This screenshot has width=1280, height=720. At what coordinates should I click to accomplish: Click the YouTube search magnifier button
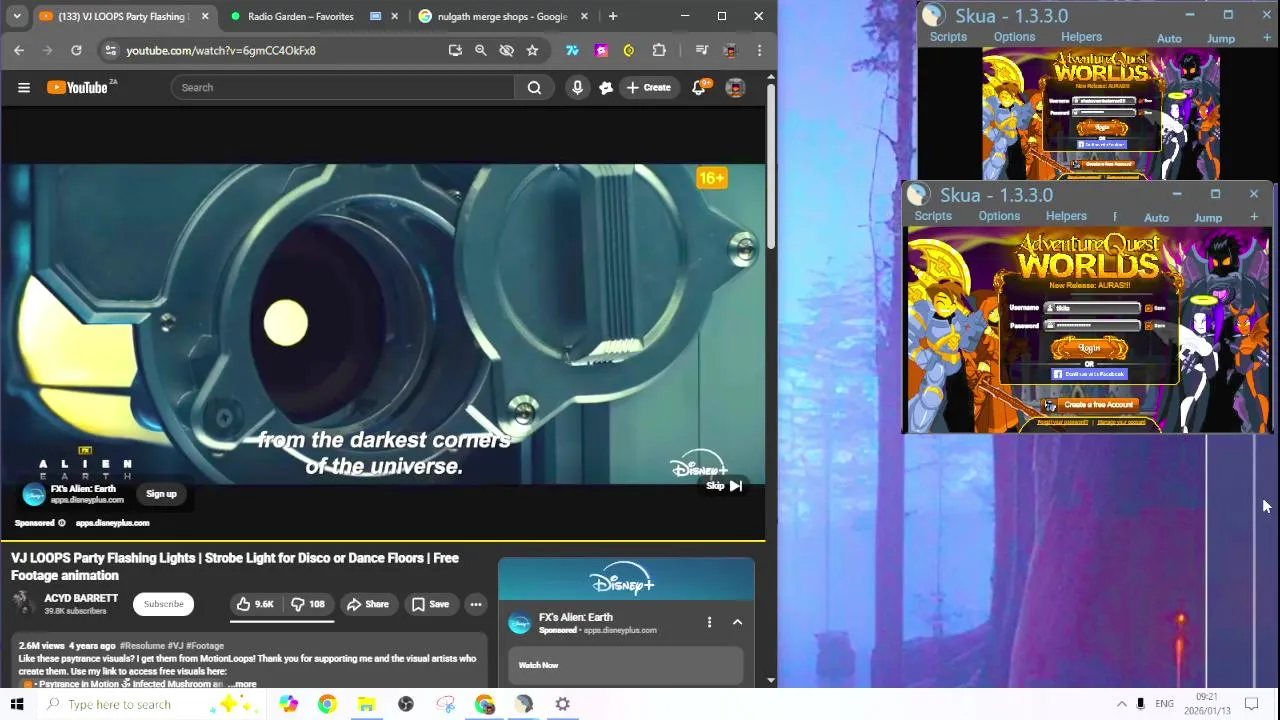(x=534, y=87)
